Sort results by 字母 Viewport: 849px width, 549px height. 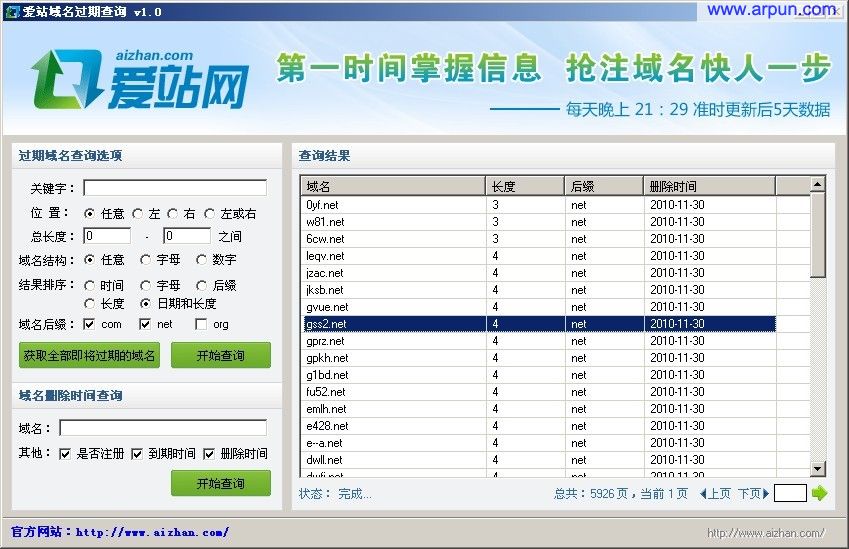coord(145,285)
